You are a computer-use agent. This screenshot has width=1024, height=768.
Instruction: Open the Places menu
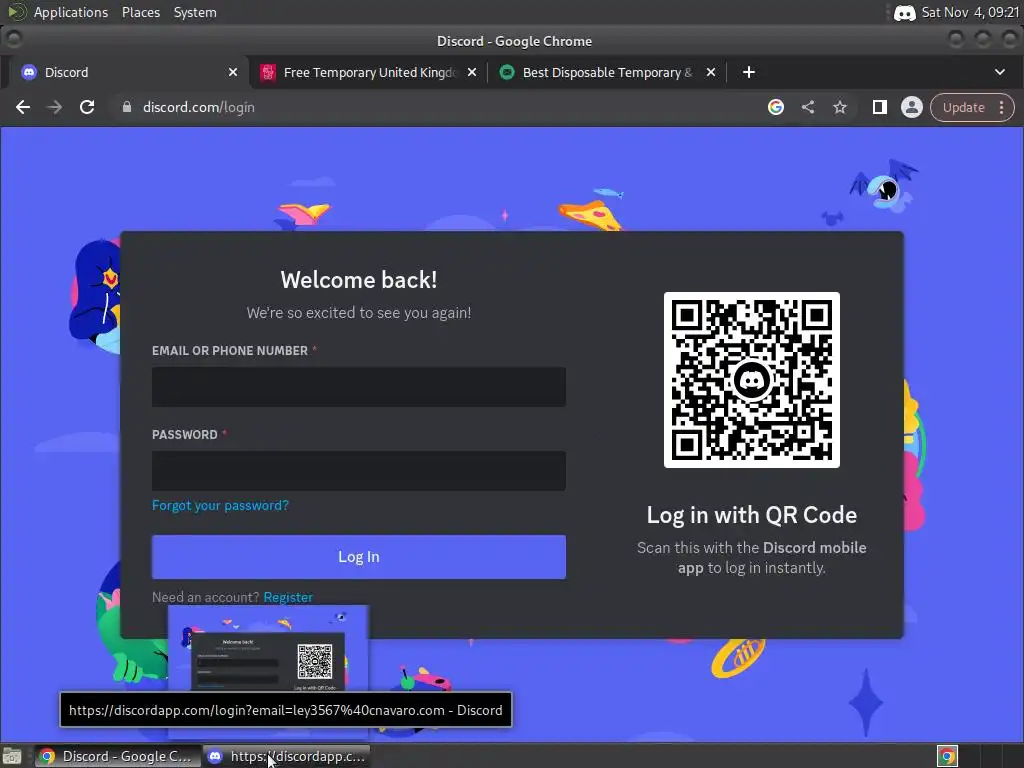click(140, 12)
